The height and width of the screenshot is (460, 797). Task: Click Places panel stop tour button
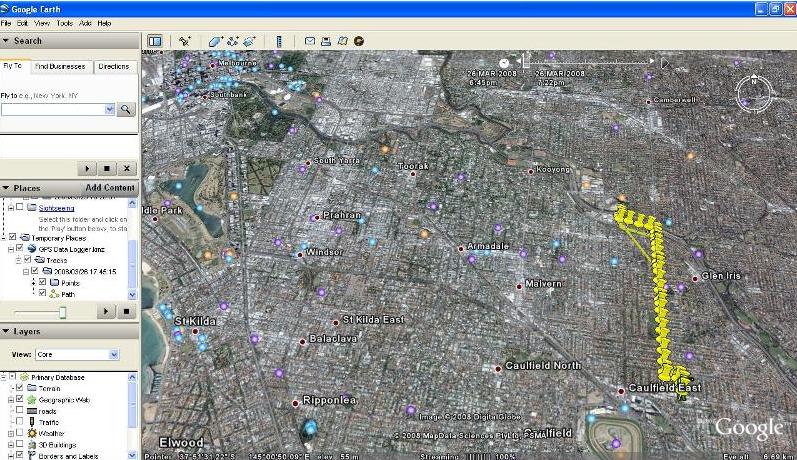click(x=127, y=311)
